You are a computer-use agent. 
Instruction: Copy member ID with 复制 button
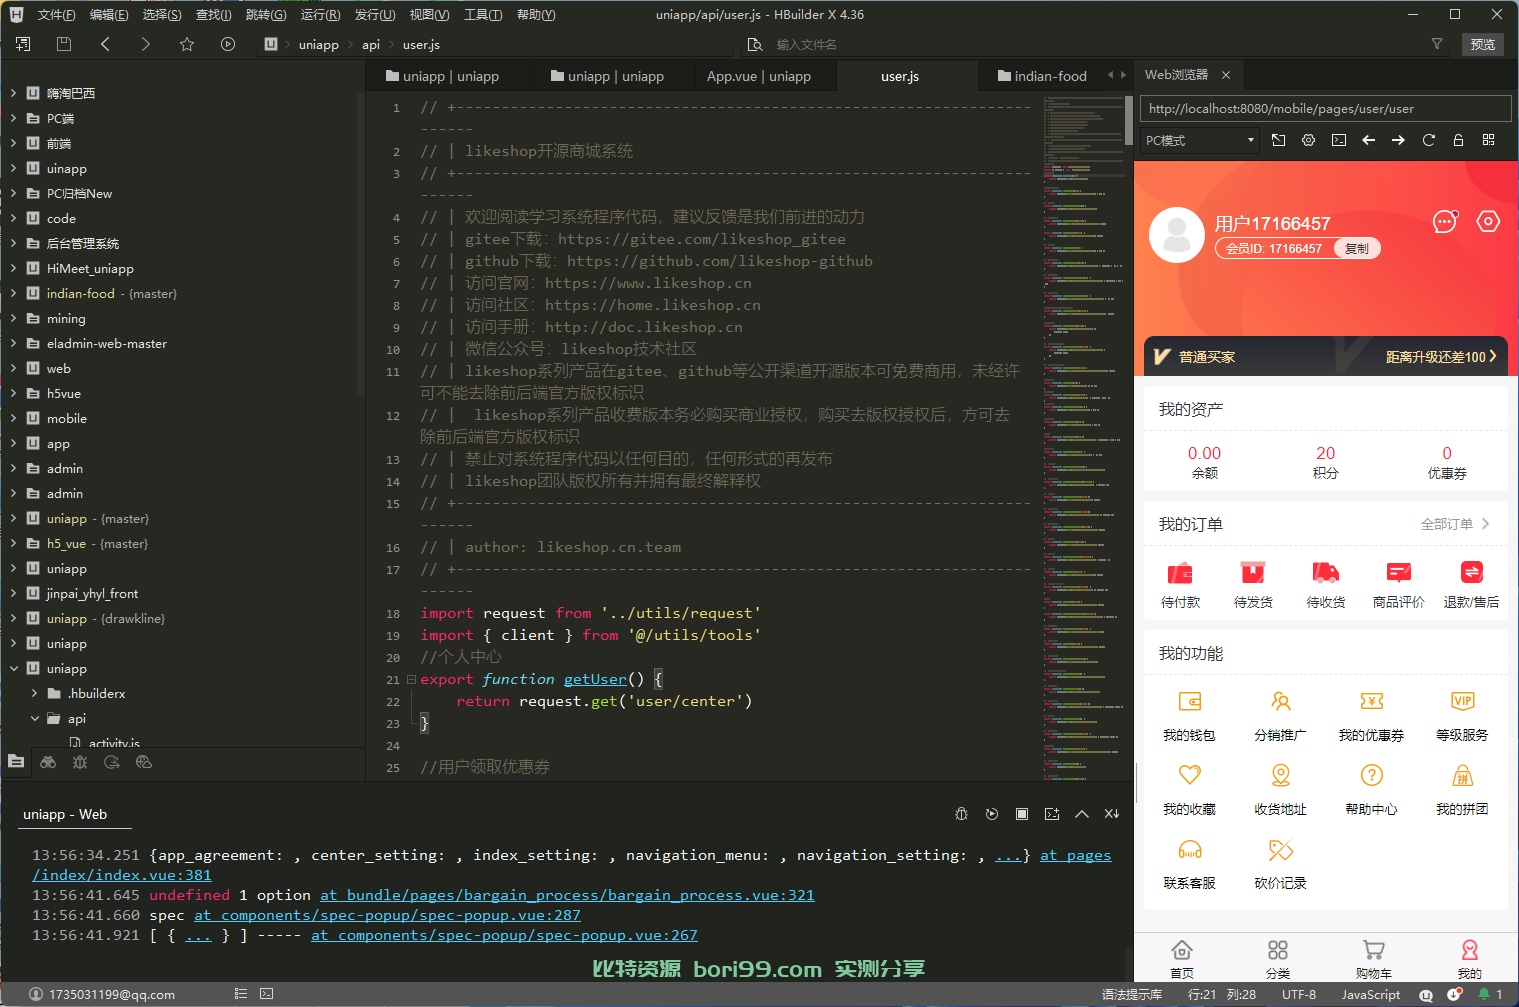click(x=1357, y=249)
